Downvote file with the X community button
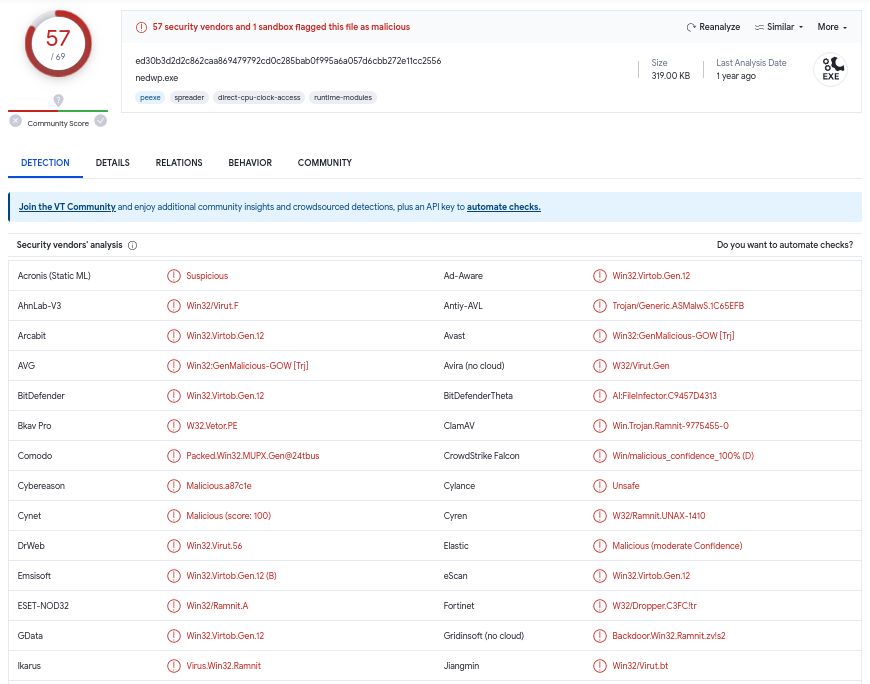Image resolution: width=870 pixels, height=684 pixels. click(15, 121)
